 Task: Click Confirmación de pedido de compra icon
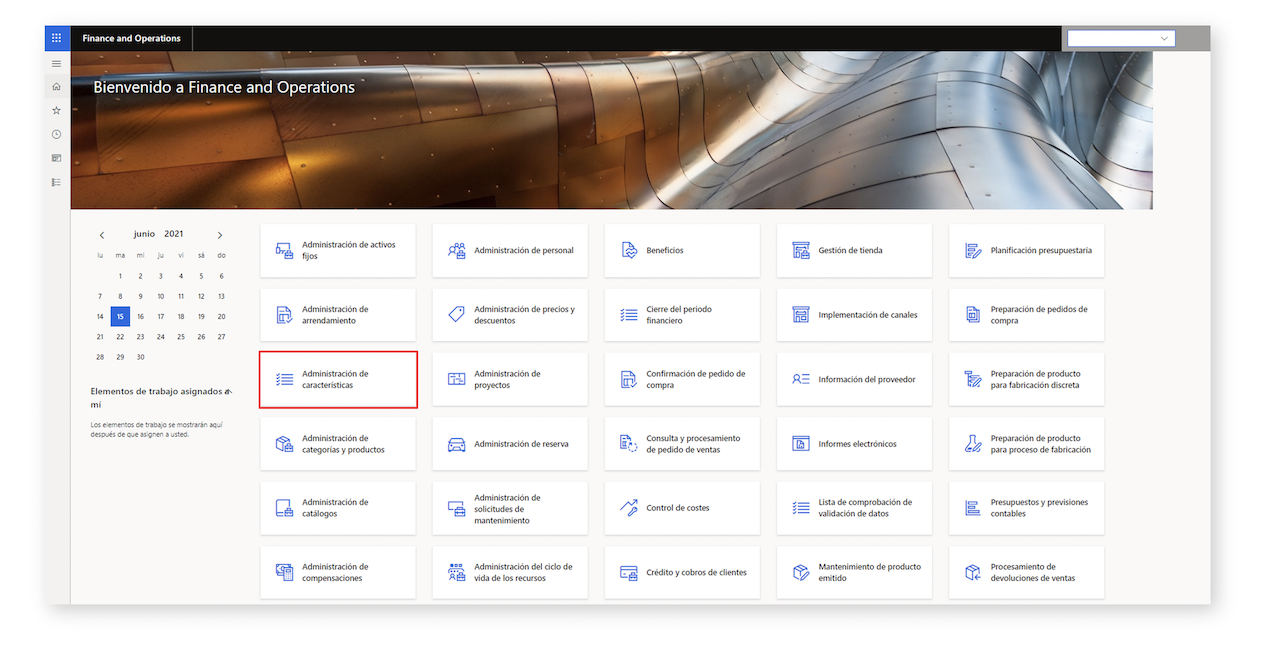click(629, 380)
